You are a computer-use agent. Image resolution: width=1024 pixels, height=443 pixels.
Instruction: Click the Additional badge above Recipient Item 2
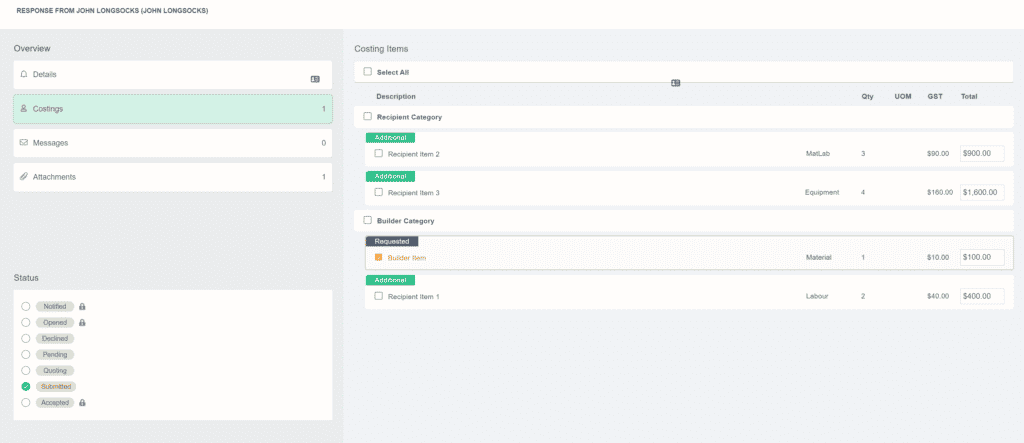(x=390, y=137)
